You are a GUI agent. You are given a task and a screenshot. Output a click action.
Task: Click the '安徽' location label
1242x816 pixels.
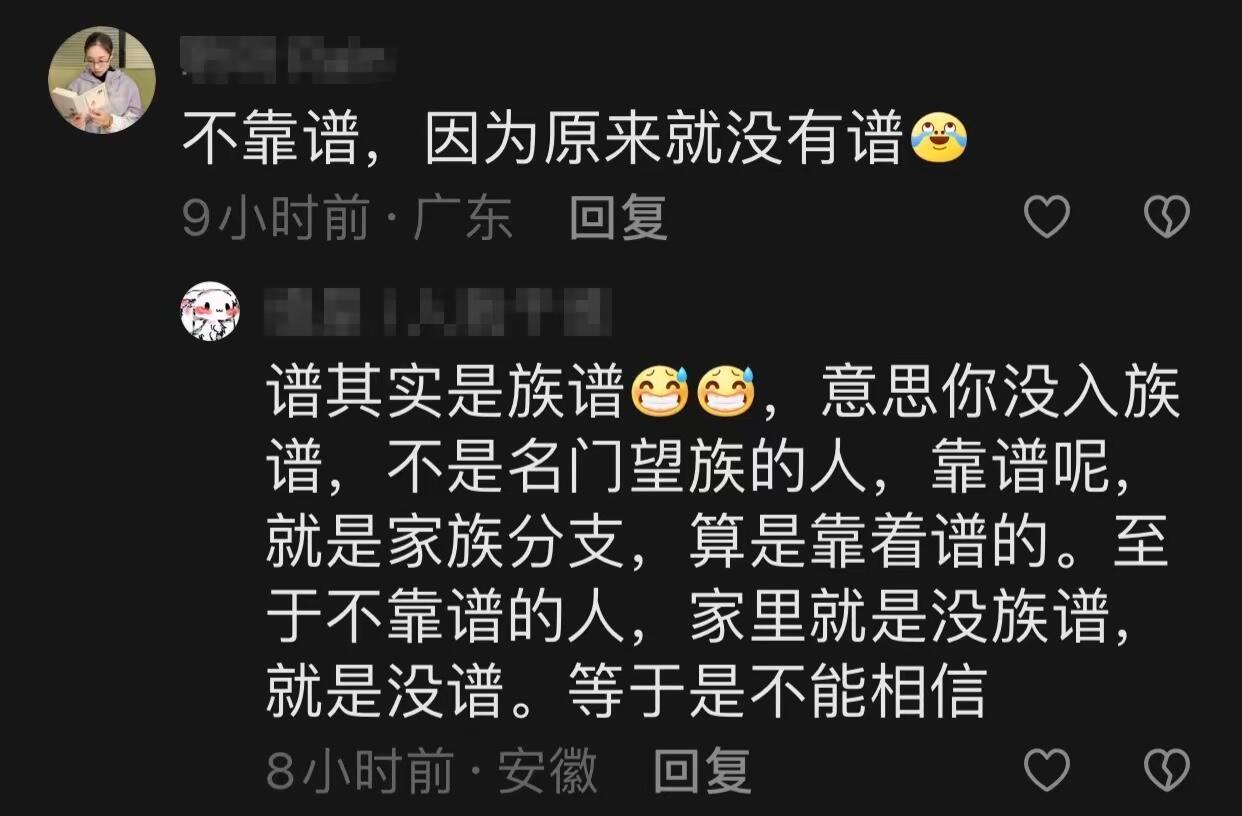[x=548, y=771]
